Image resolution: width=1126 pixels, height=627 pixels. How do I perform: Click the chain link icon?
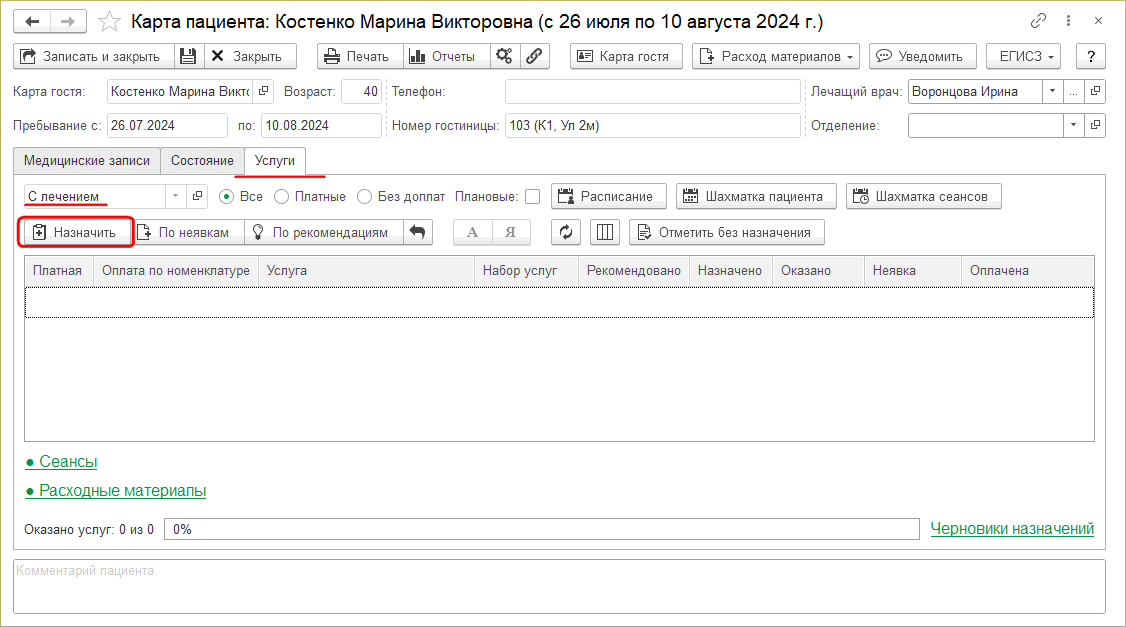pyautogui.click(x=535, y=57)
